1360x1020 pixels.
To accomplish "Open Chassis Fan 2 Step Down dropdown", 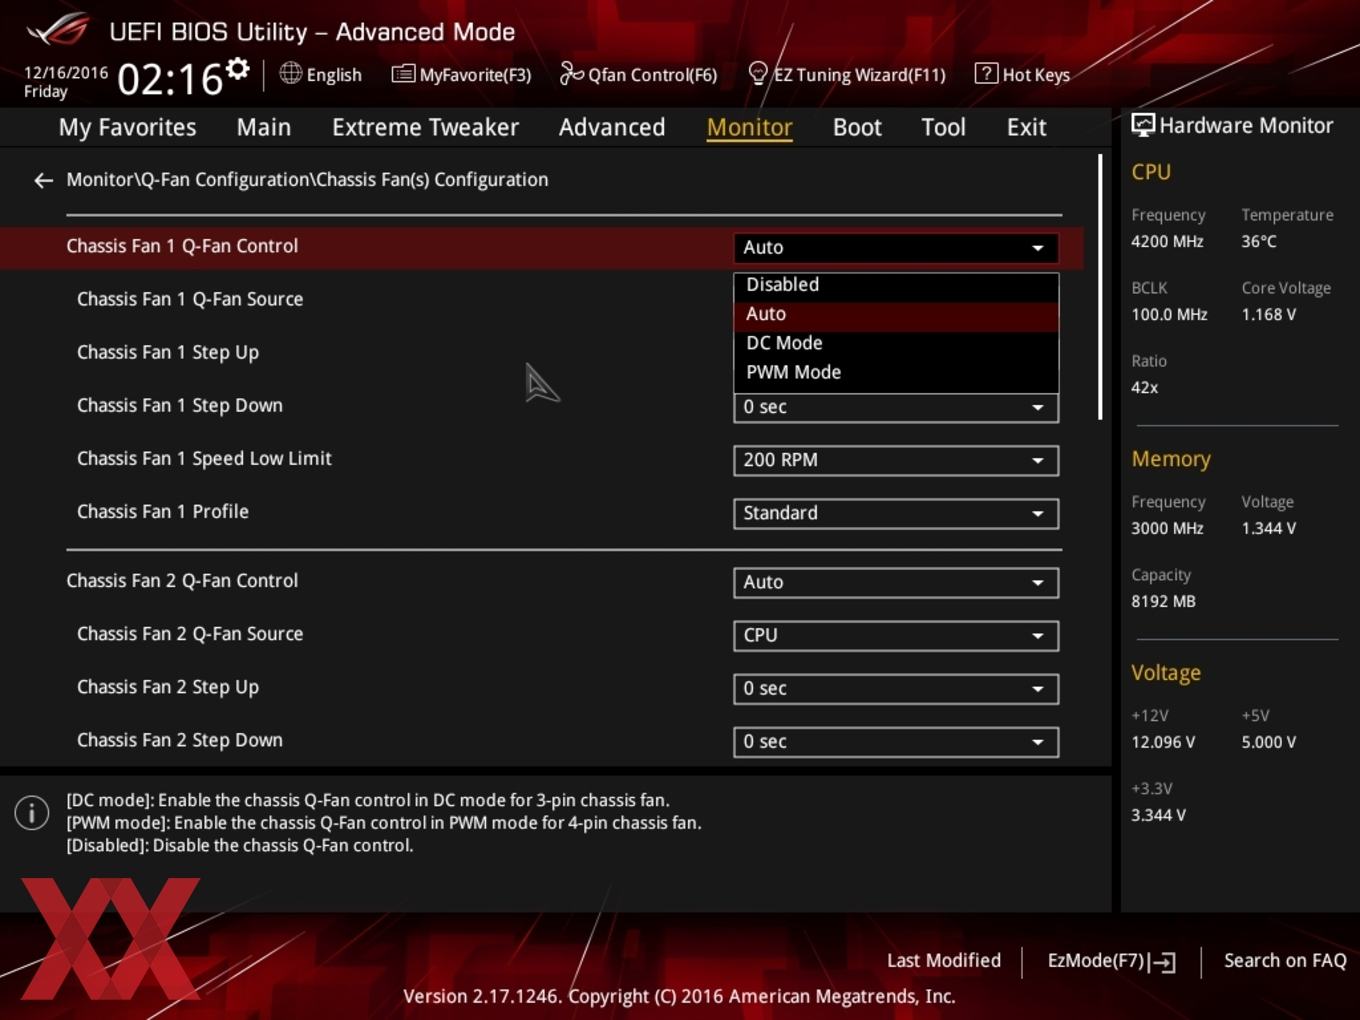I will pos(896,741).
